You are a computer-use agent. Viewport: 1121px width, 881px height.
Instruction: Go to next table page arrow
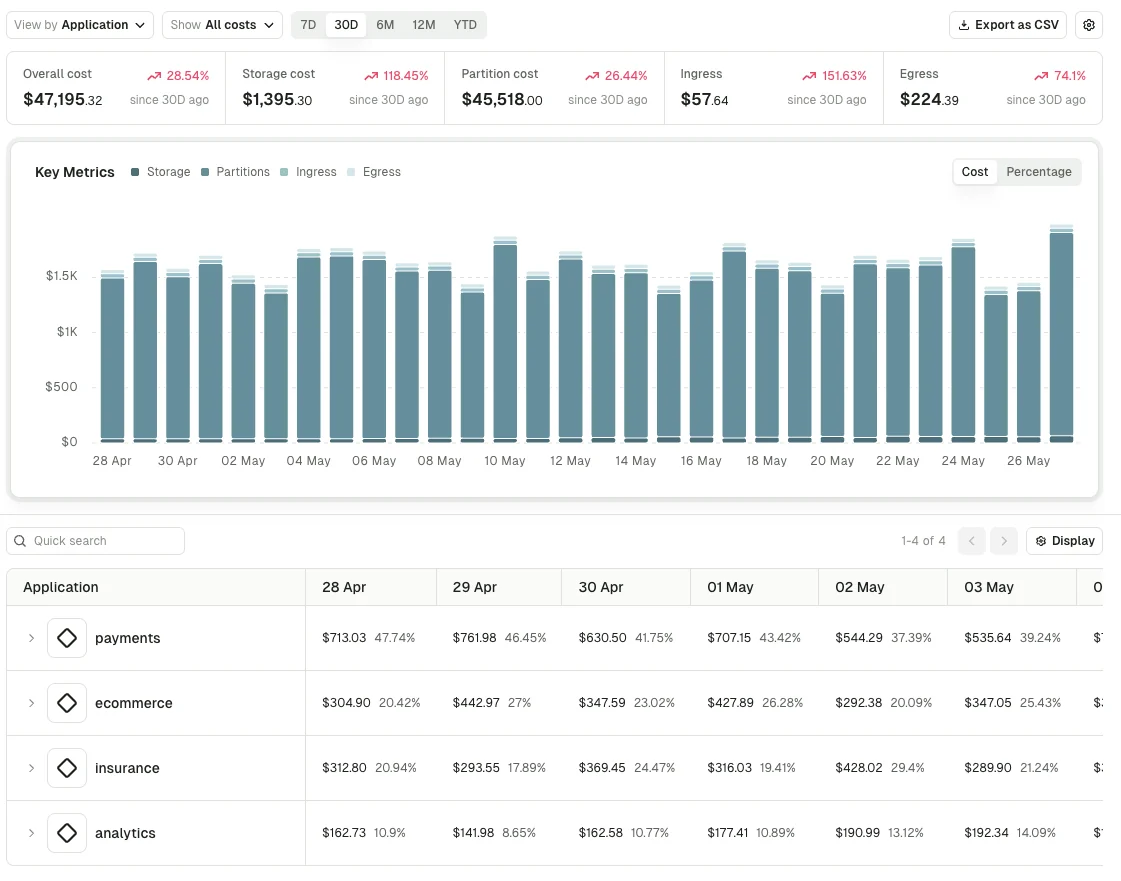tap(1004, 541)
